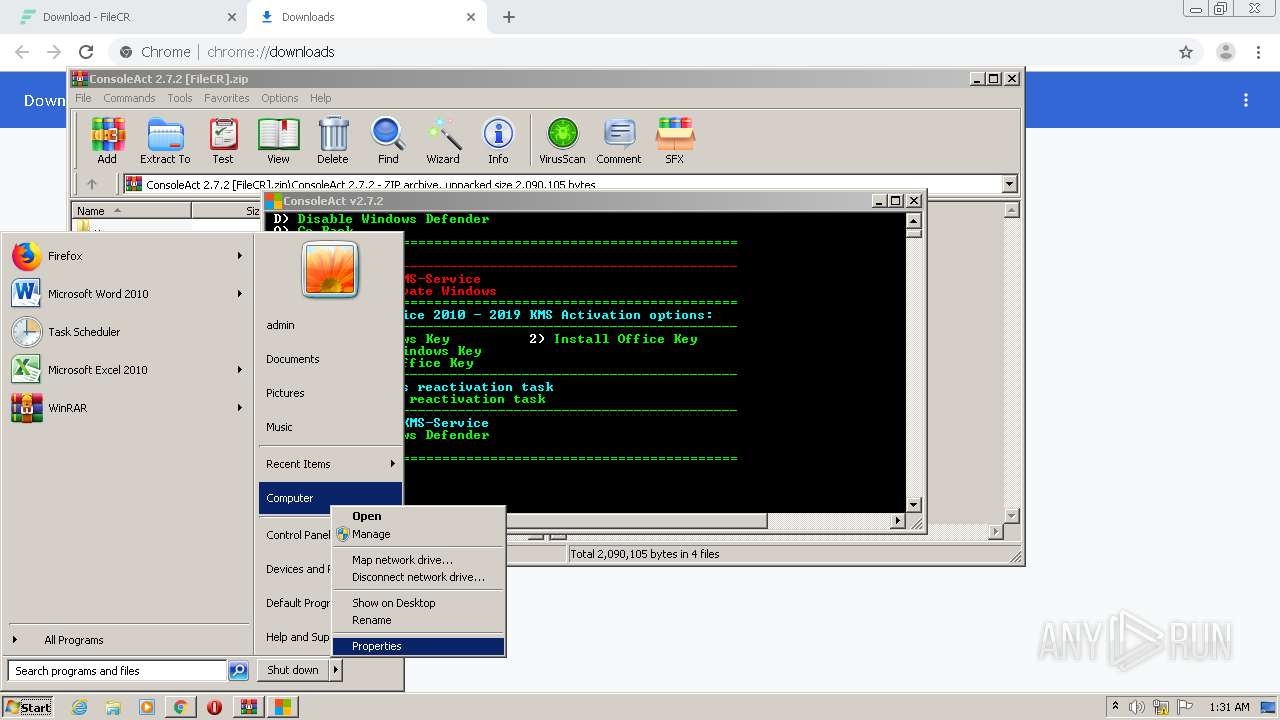Screen dimensions: 1280x720
Task: Click the ConsoleAct taskbar button
Action: point(283,707)
